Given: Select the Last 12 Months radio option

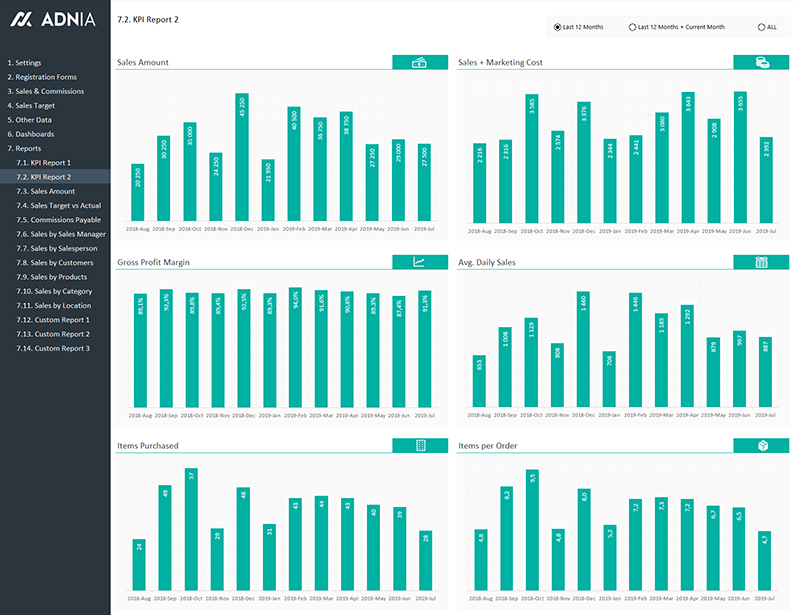Looking at the screenshot, I should [x=558, y=27].
